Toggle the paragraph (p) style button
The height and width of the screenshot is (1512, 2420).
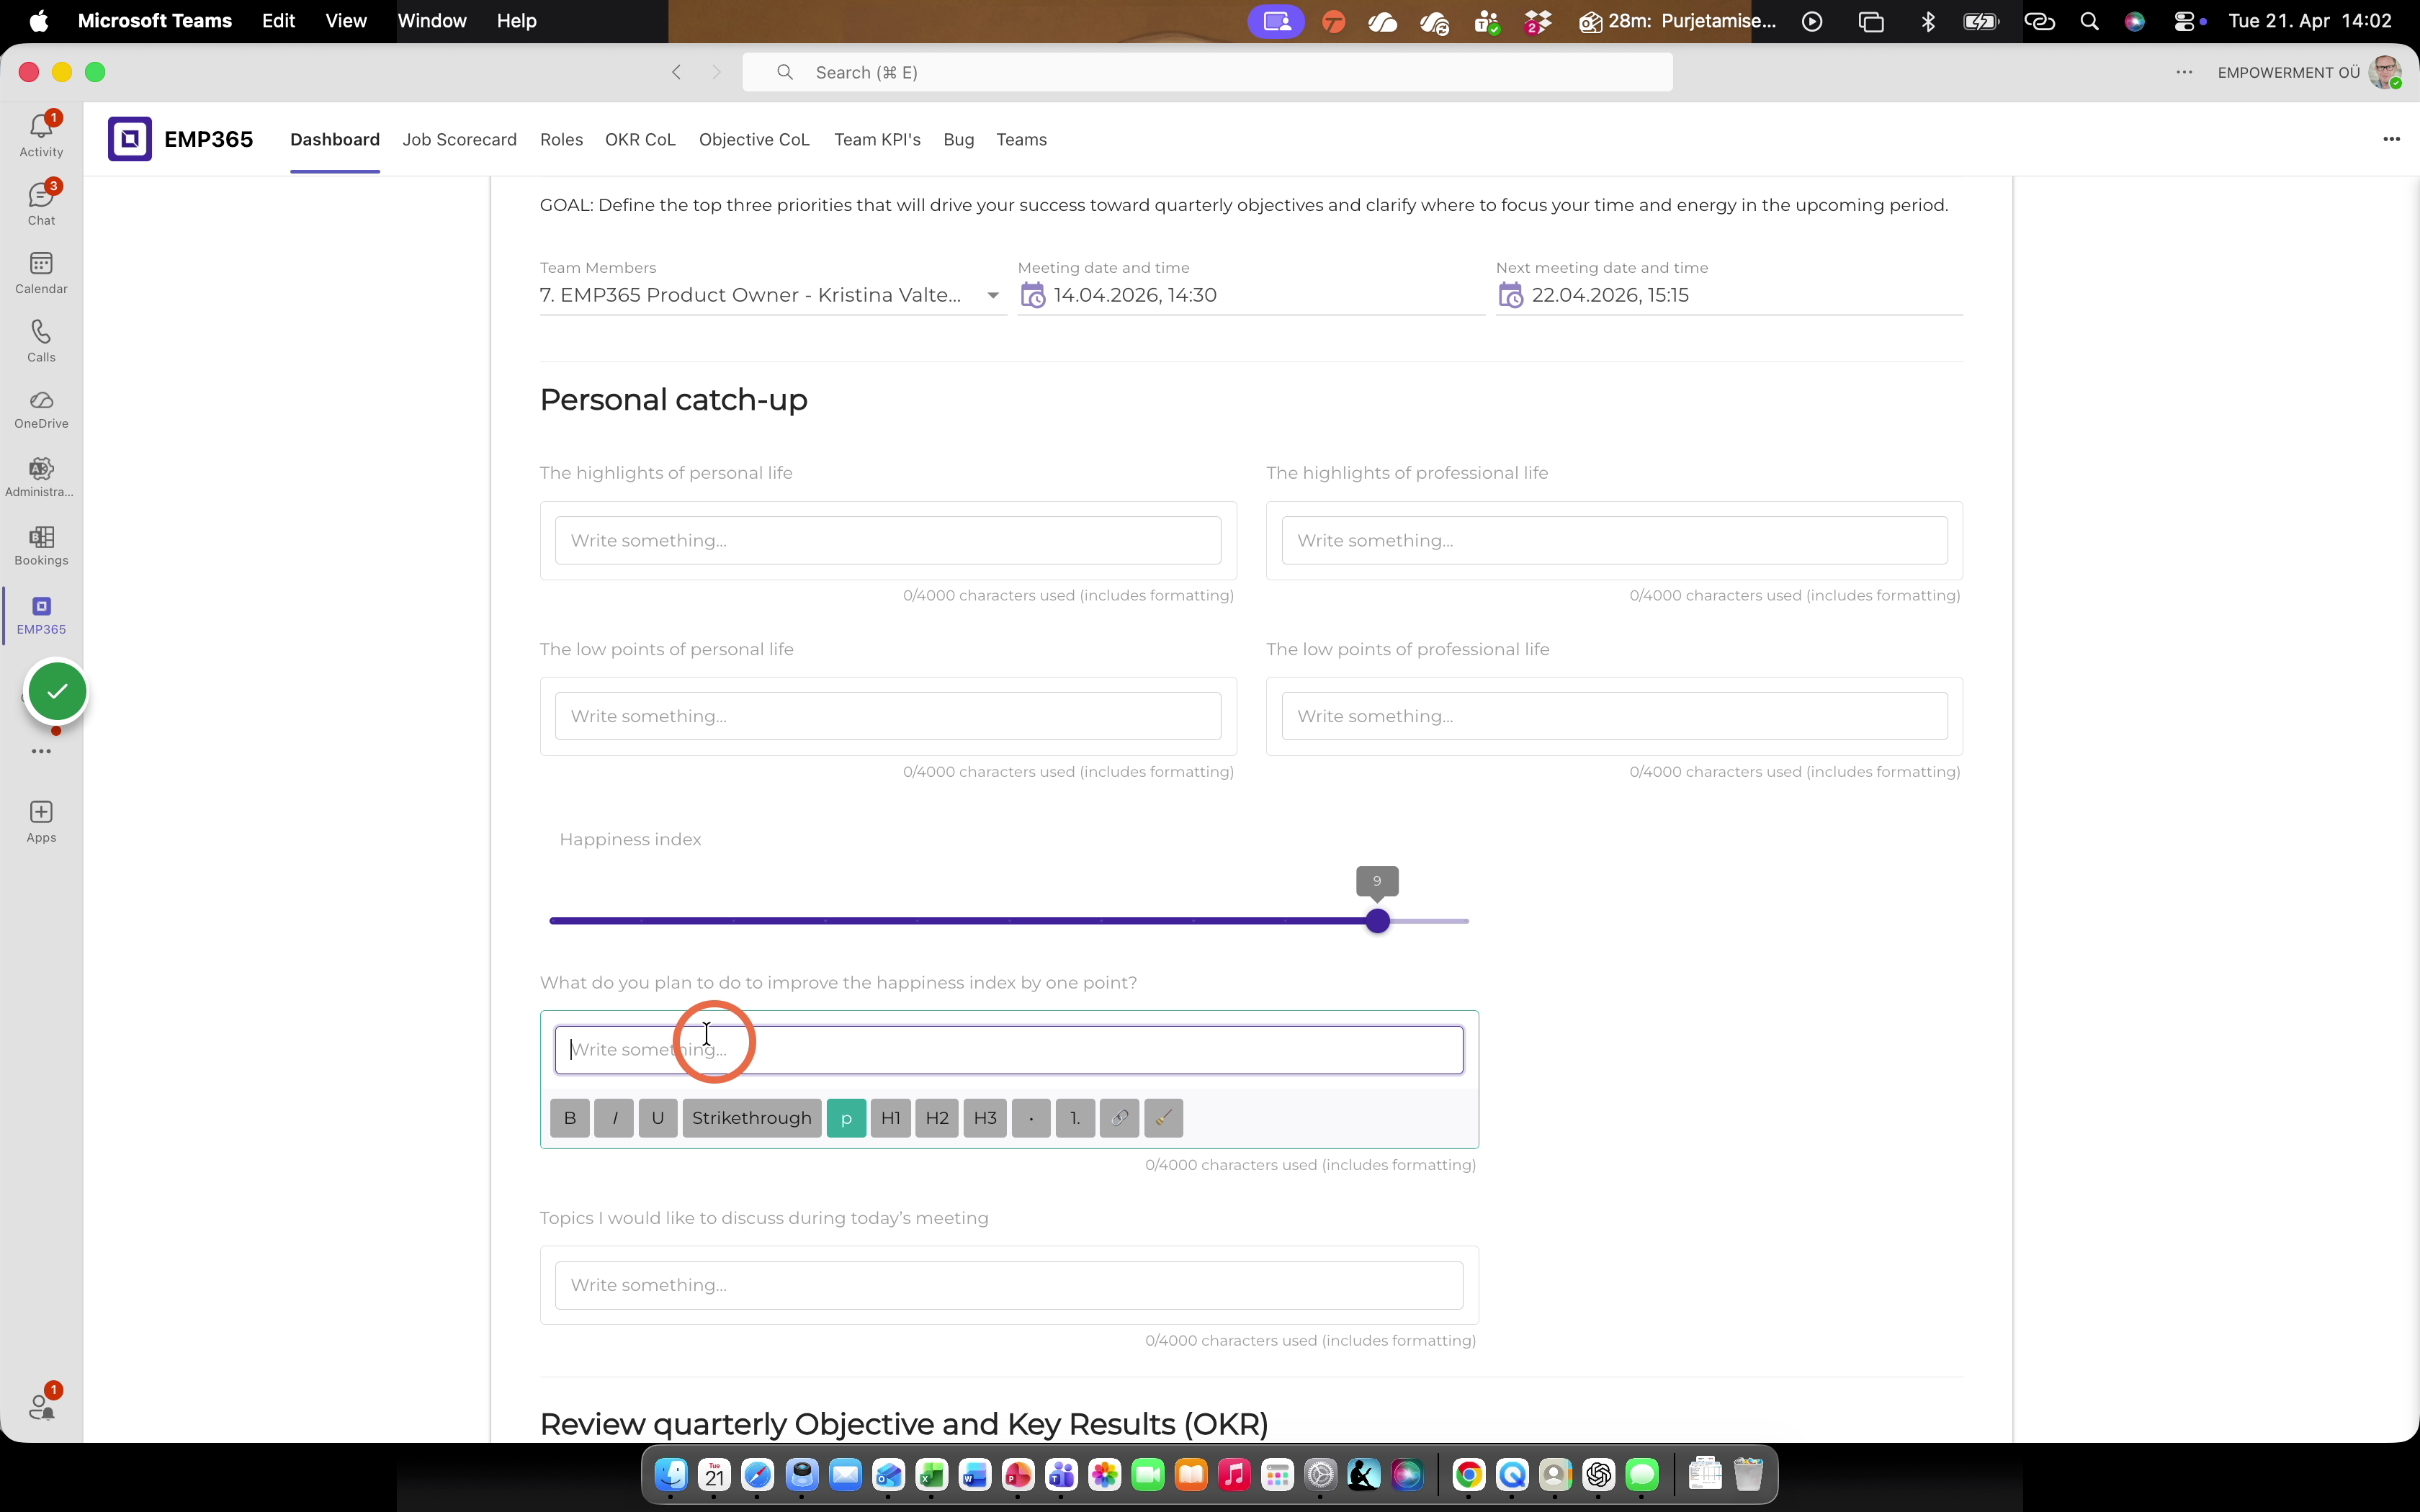click(x=846, y=1118)
